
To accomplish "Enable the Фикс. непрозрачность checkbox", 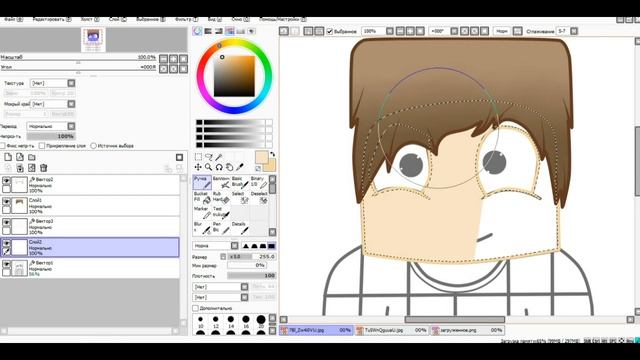I will click(3, 146).
